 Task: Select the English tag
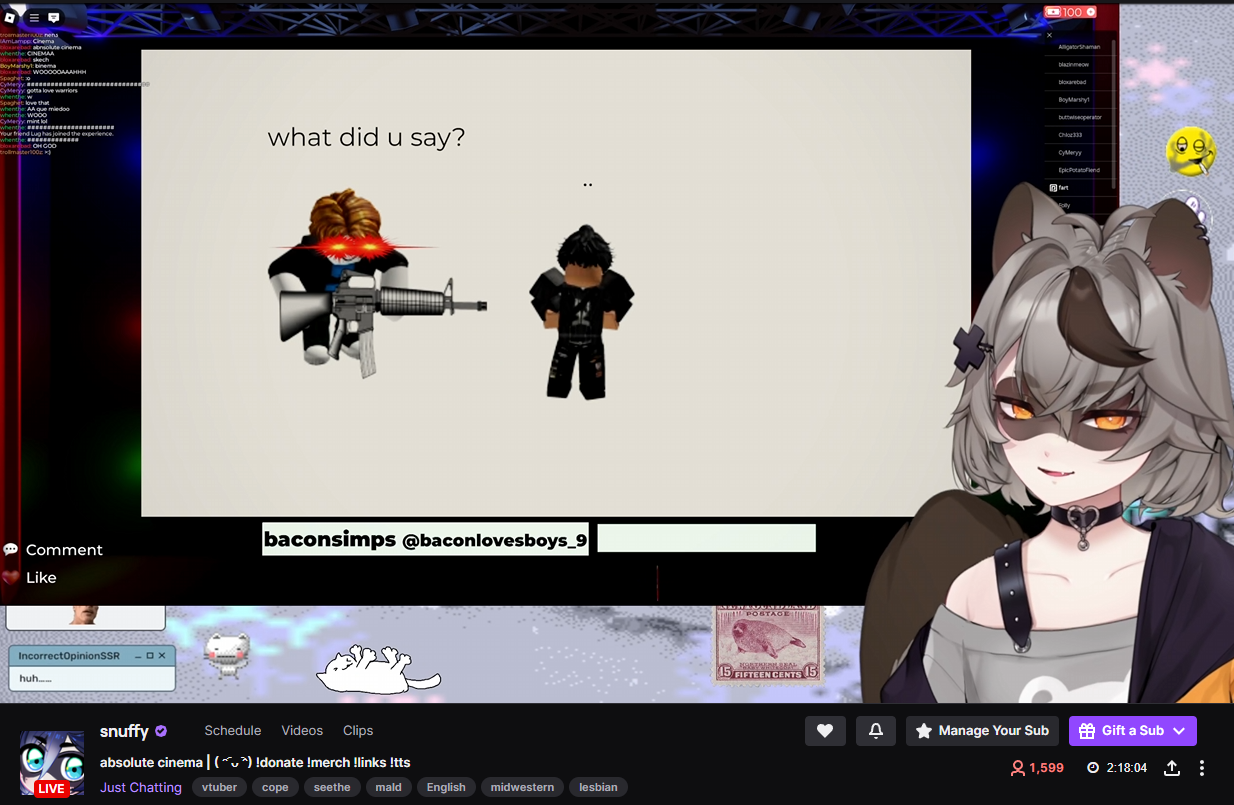tap(446, 787)
